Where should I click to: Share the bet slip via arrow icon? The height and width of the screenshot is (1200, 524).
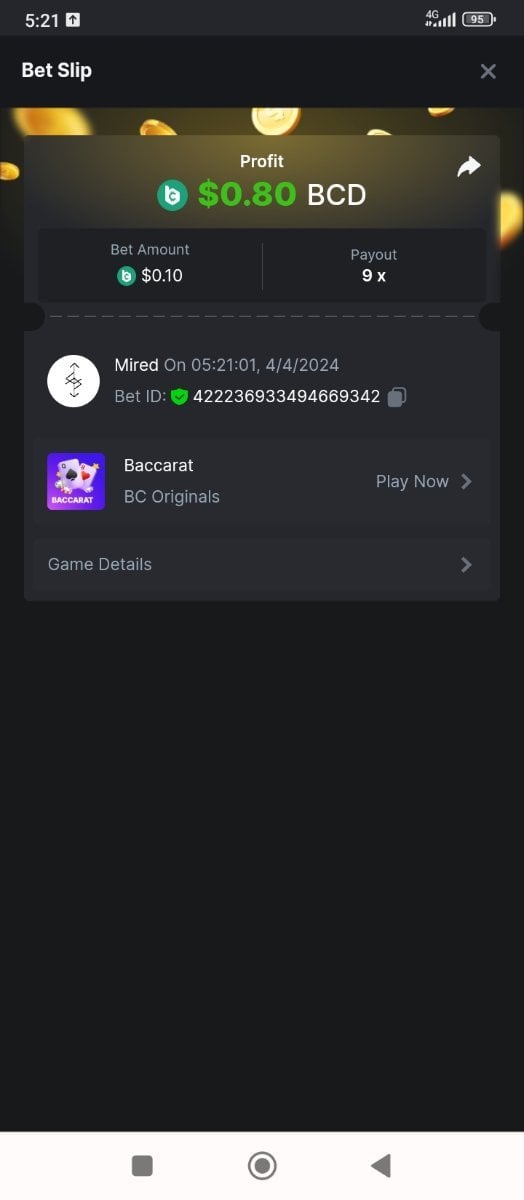click(469, 167)
